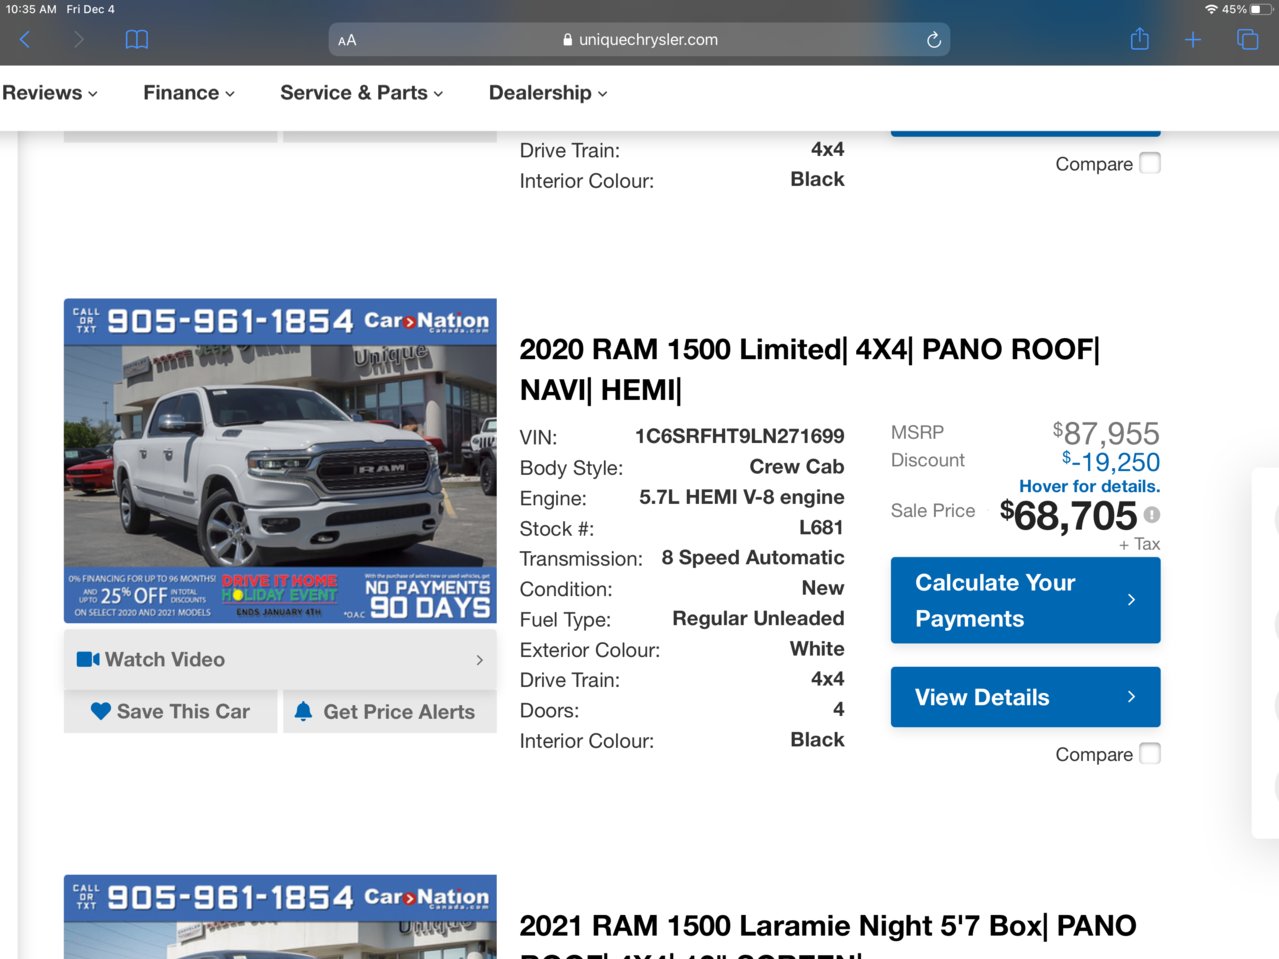Open the Service & Parts menu
This screenshot has height=959, width=1279.
click(362, 93)
